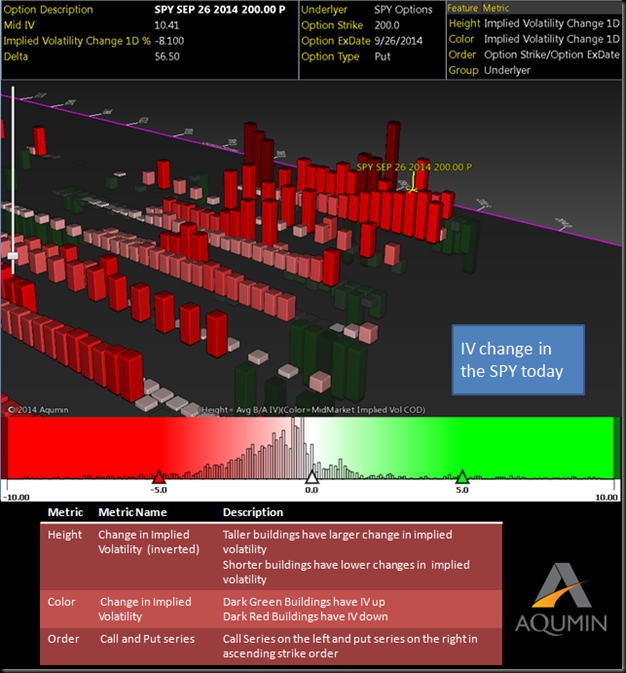Click the 'Description' table column header
Viewport: 626px width, 673px height.
[253, 512]
